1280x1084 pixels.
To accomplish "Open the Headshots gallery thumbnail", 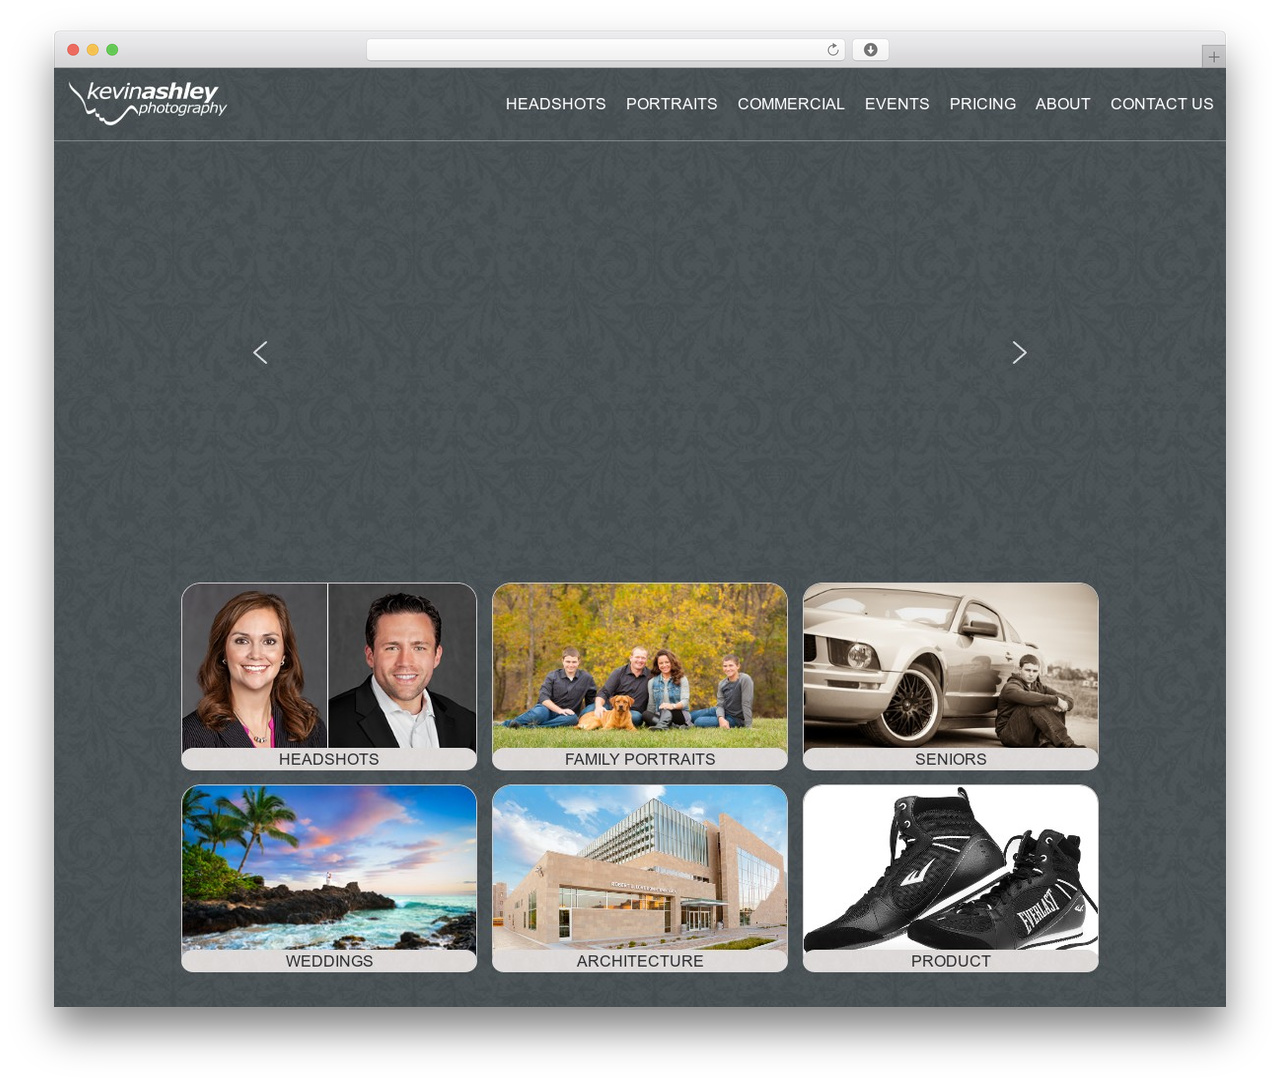I will 329,676.
